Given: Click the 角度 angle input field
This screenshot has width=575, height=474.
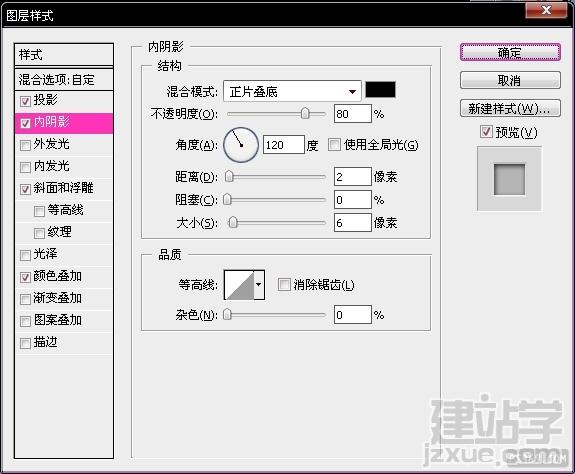Looking at the screenshot, I should pos(283,145).
